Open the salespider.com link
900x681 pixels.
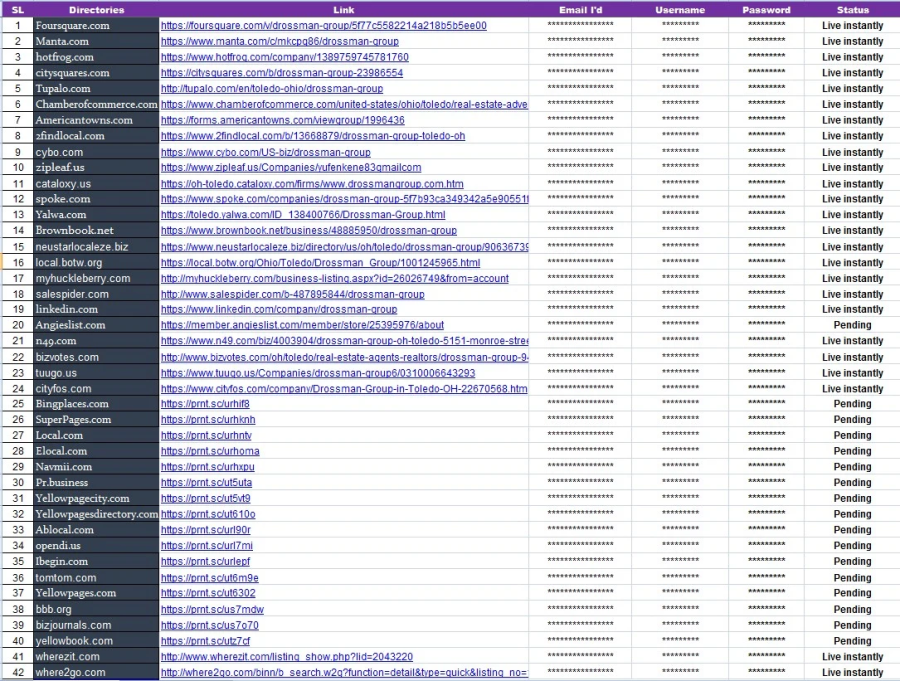(x=293, y=294)
